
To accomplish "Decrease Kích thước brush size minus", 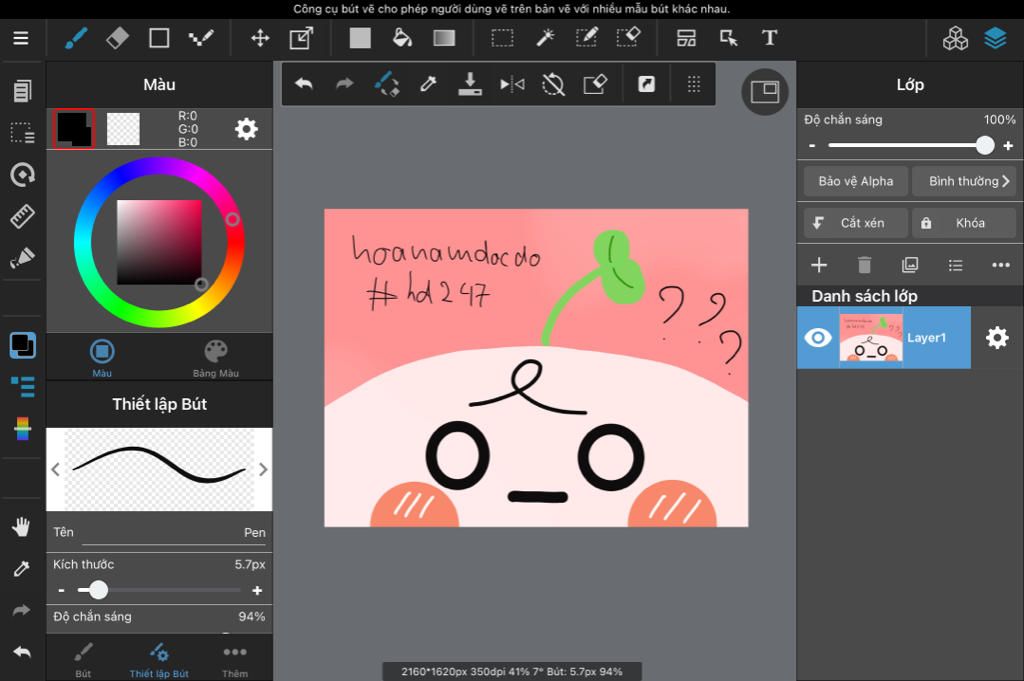I will point(61,590).
